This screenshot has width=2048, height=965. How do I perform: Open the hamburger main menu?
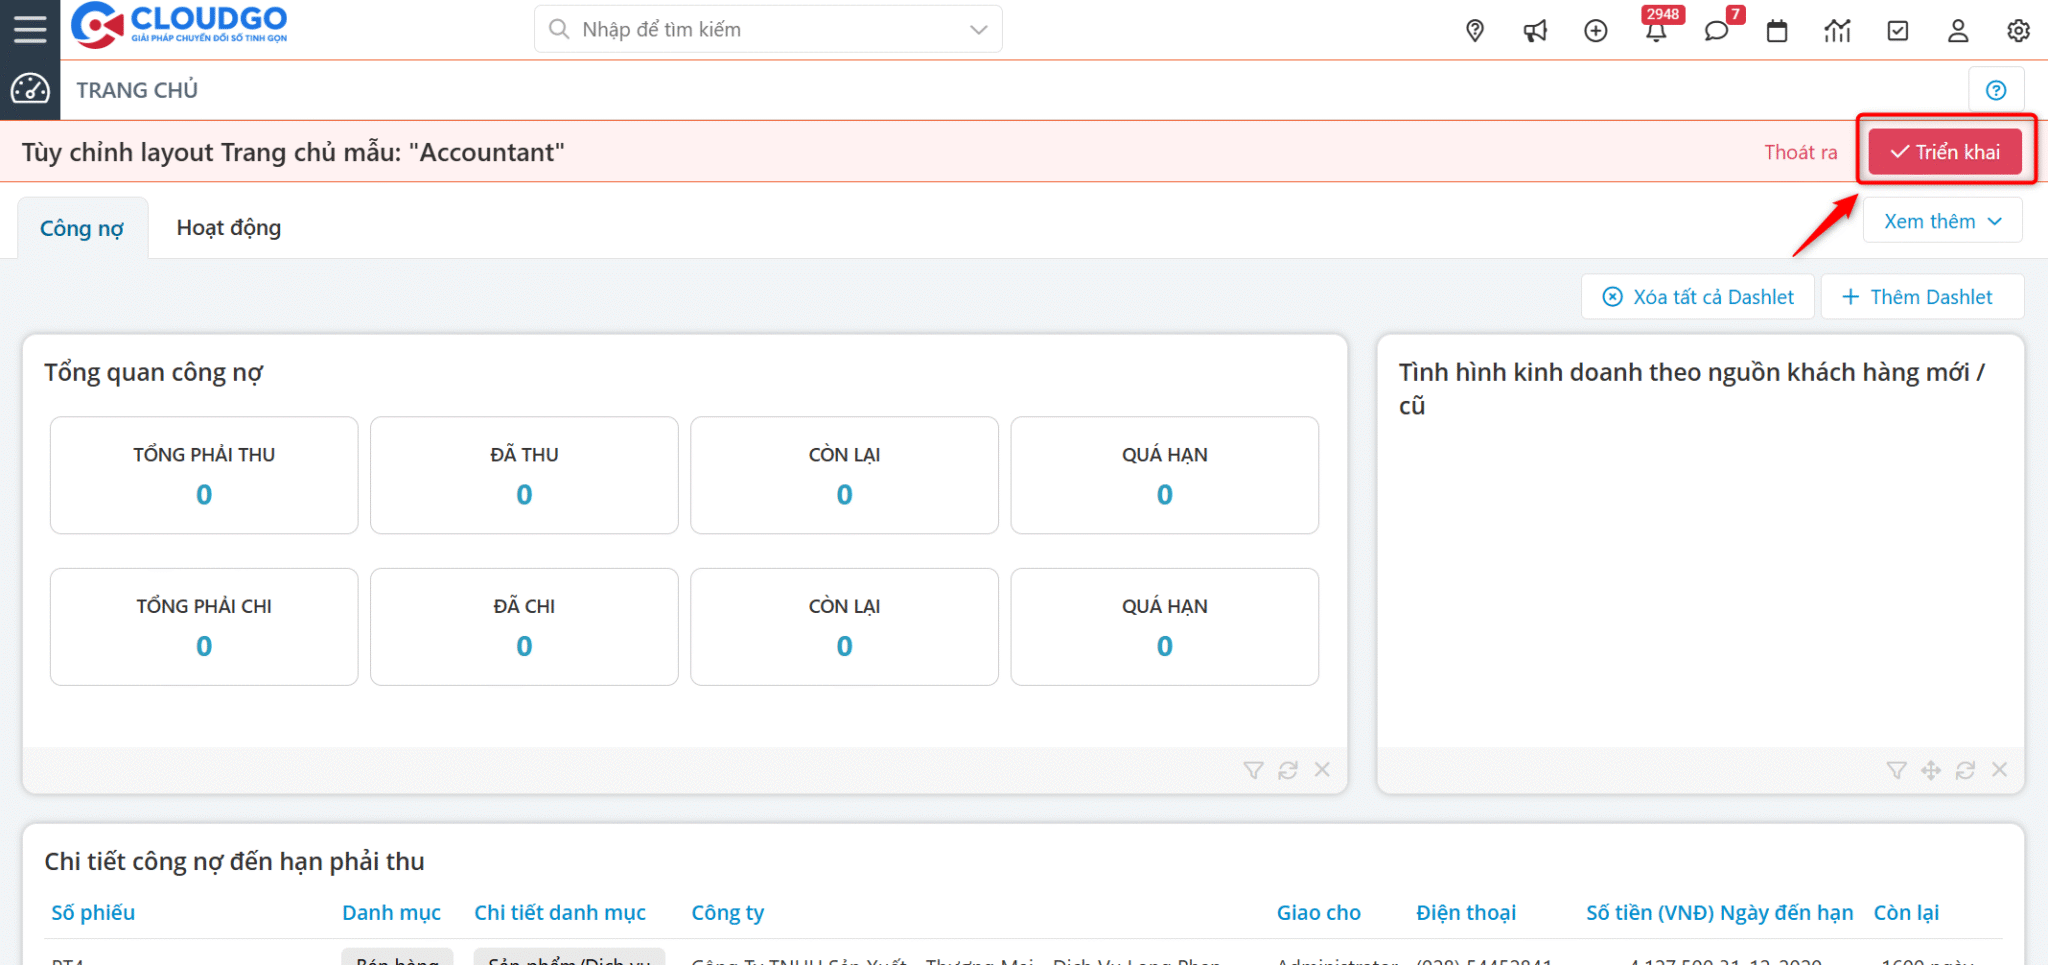click(x=30, y=29)
